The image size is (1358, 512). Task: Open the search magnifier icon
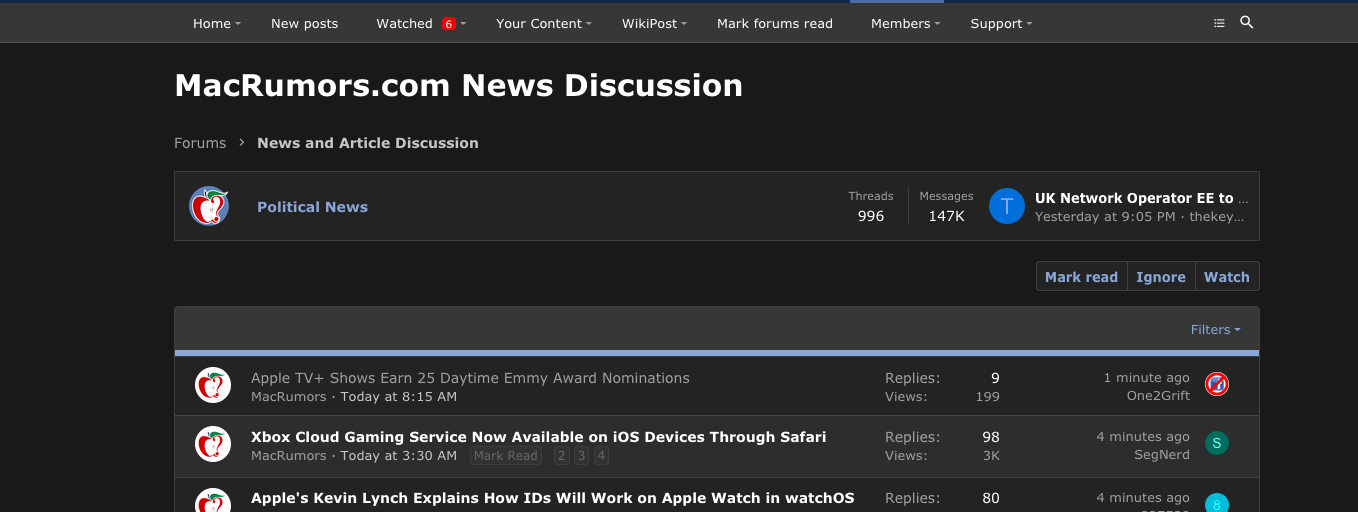(1246, 22)
